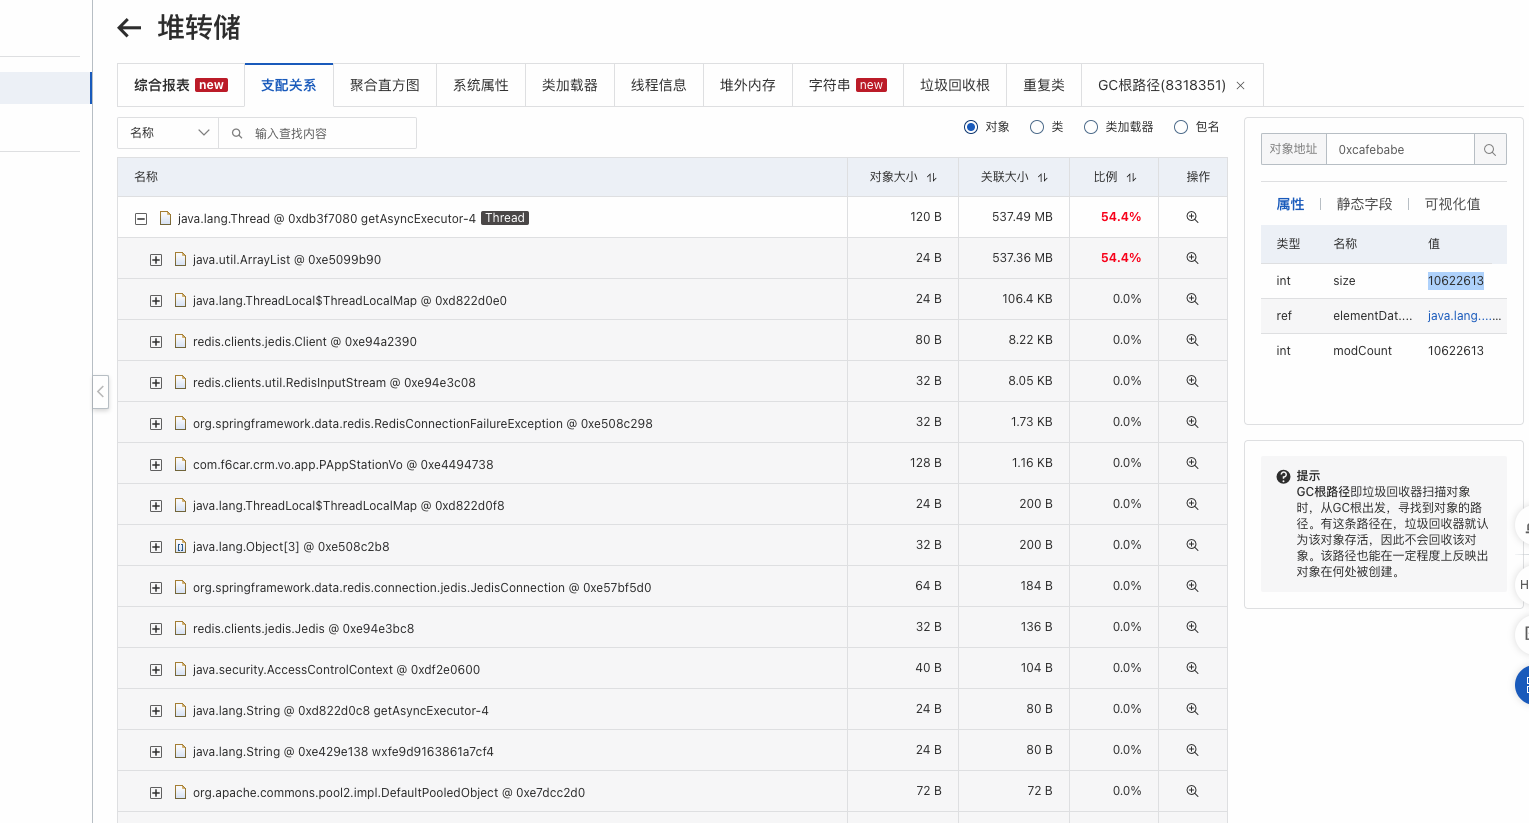The width and height of the screenshot is (1529, 823).
Task: Click the 537.49 MB retained size cell
Action: [1014, 217]
